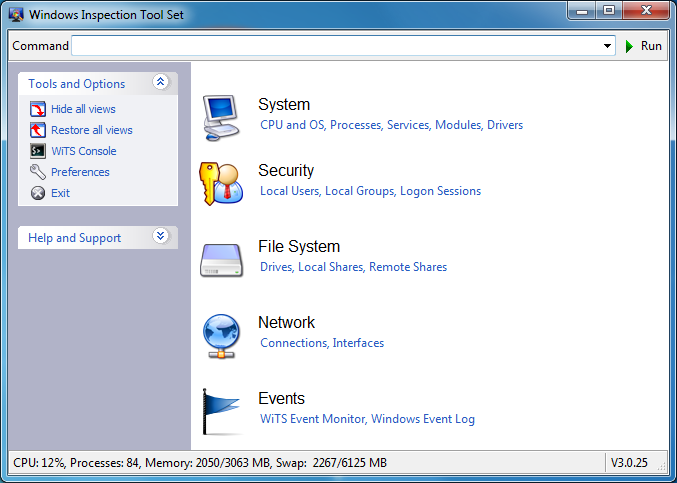Viewport: 677px width, 483px height.
Task: Open the Drives link
Action: pos(276,267)
